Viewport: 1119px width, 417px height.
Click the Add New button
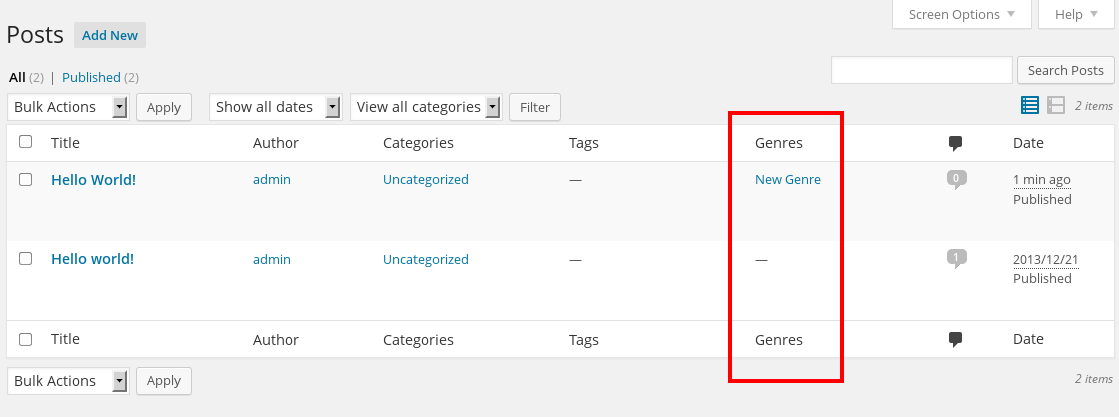(110, 35)
